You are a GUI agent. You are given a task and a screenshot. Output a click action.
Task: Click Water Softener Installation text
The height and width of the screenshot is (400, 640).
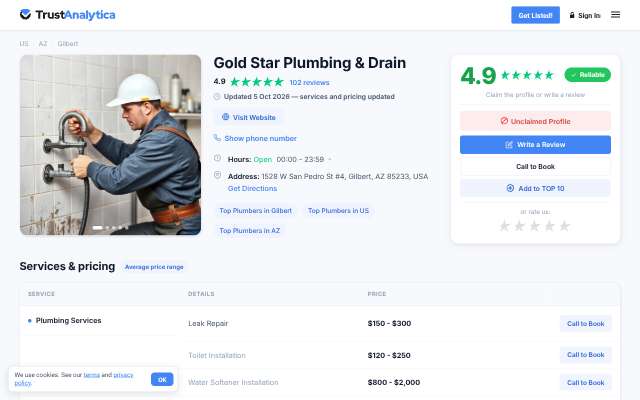point(233,382)
